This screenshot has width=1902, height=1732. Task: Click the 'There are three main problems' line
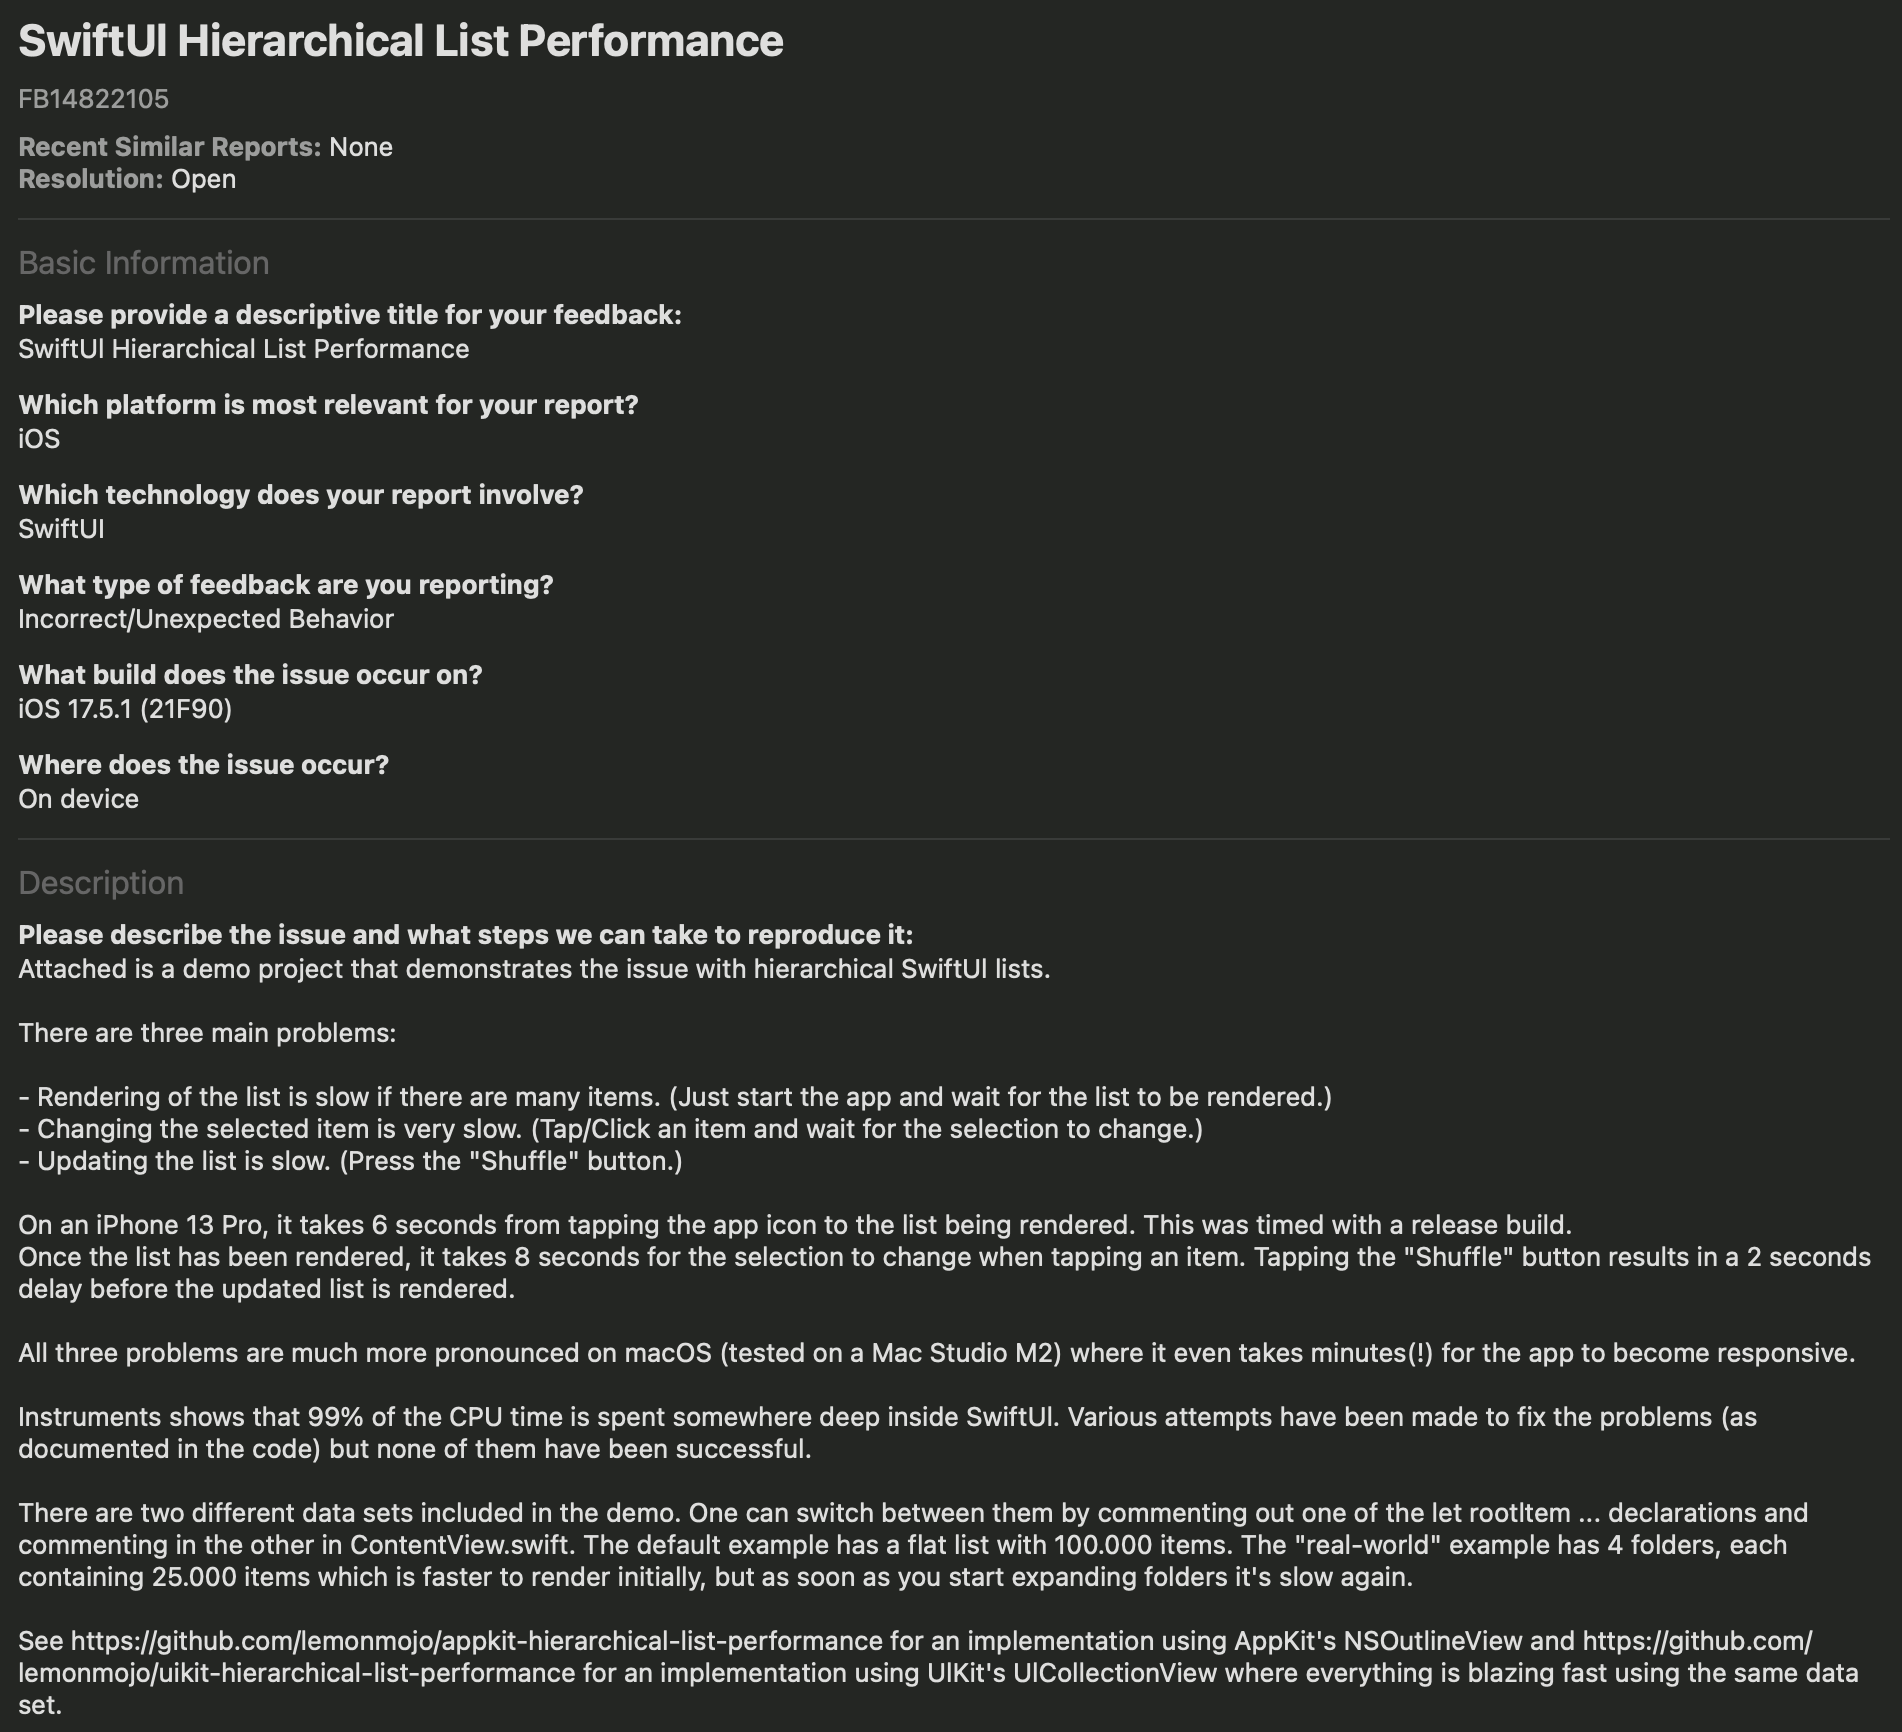point(207,1033)
